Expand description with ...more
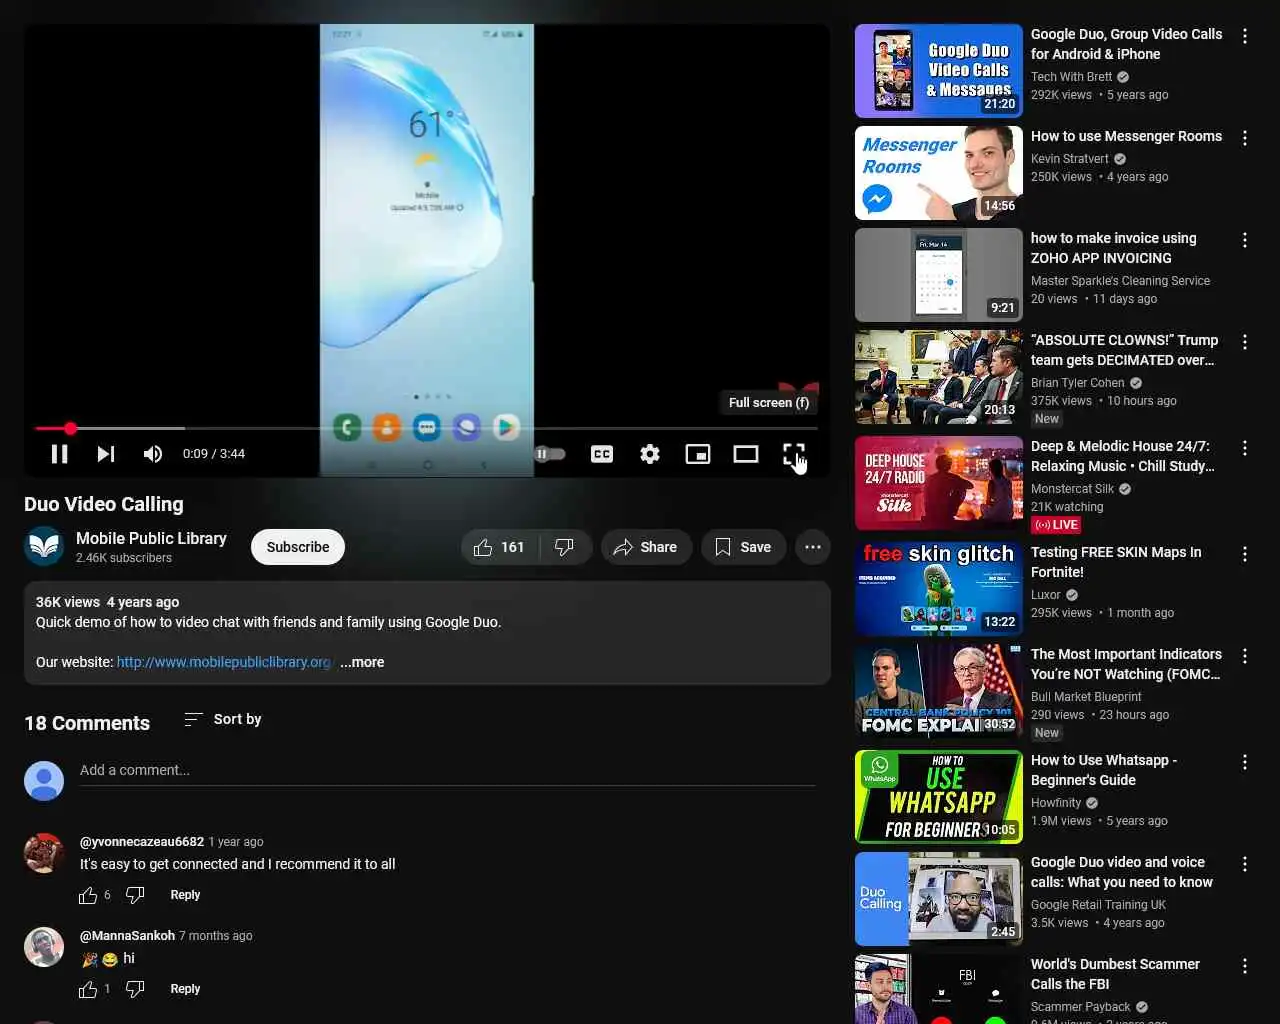 tap(362, 662)
